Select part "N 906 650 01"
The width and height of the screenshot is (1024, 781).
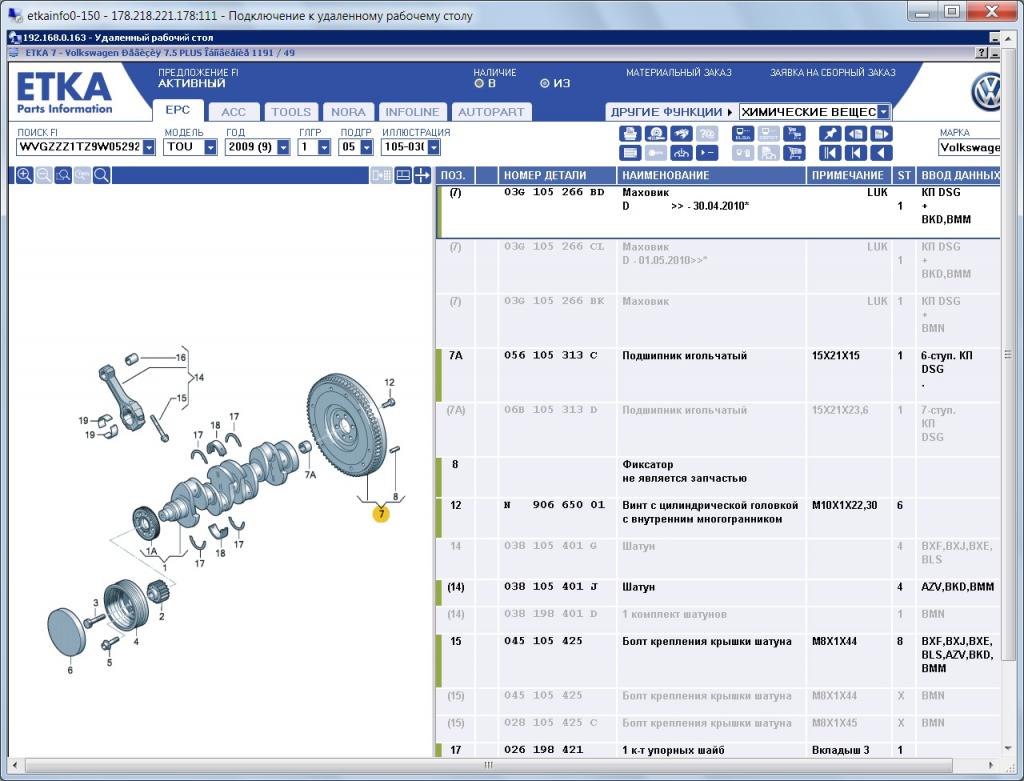pyautogui.click(x=554, y=505)
